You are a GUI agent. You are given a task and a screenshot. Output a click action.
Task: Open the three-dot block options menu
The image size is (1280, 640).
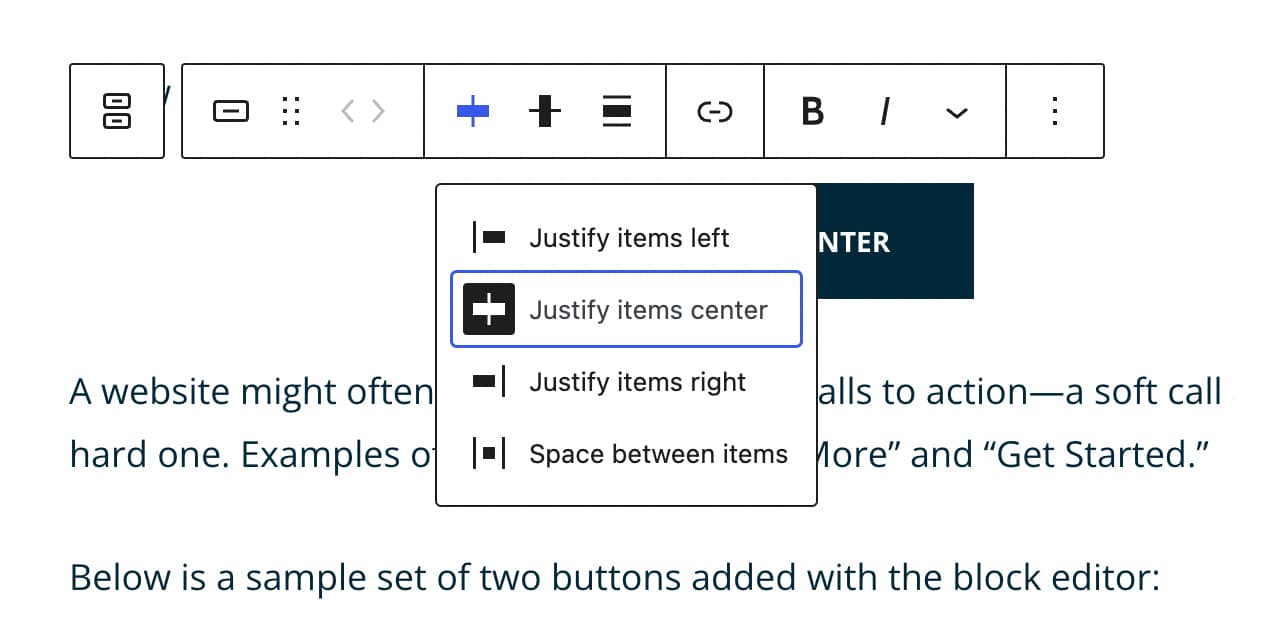click(1055, 111)
